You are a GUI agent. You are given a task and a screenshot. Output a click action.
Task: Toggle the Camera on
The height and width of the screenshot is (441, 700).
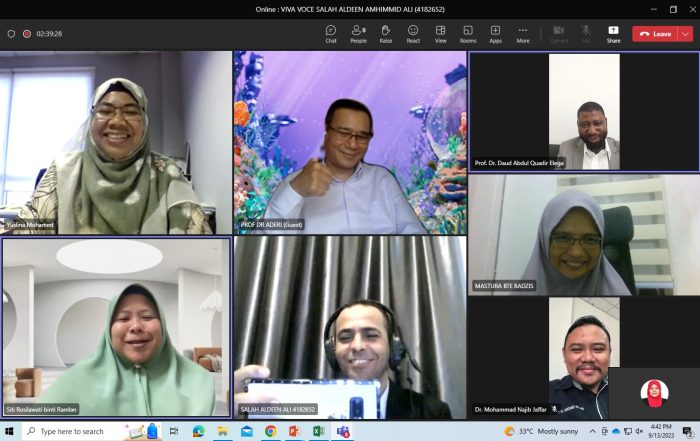point(559,33)
